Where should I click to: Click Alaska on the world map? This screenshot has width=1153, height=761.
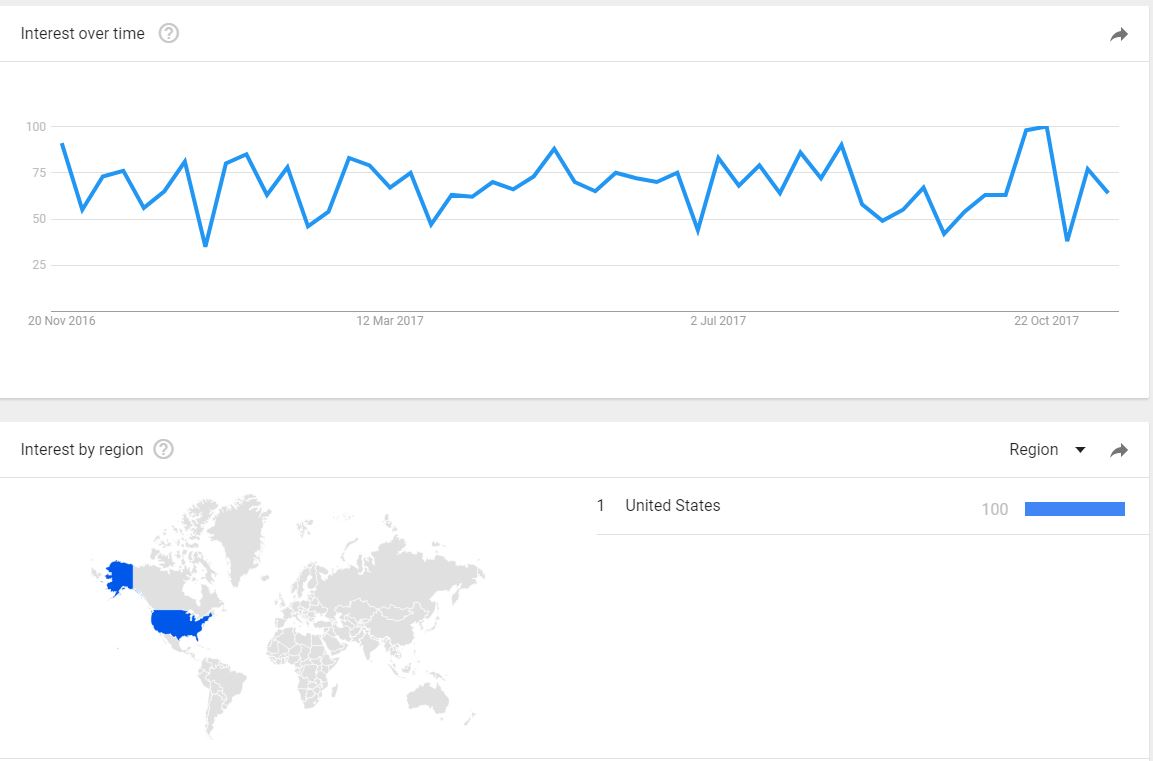120,576
